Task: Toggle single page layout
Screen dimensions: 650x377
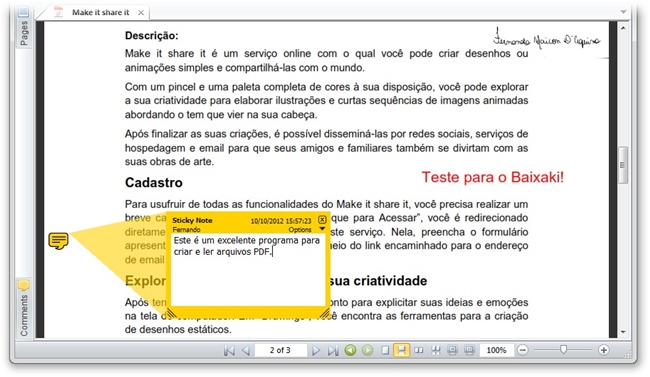Action: tap(385, 350)
